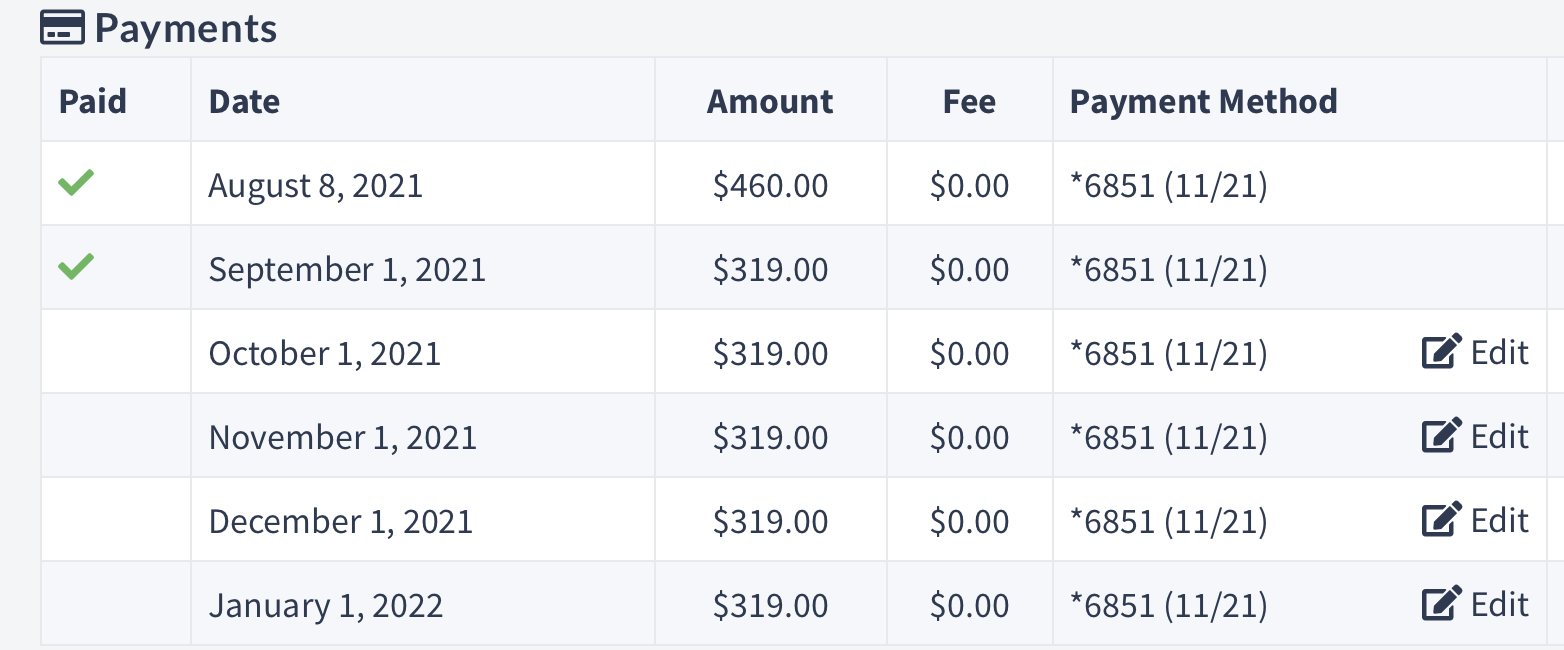Select the Paid column header
Screen dimensions: 1564x650
[93, 102]
